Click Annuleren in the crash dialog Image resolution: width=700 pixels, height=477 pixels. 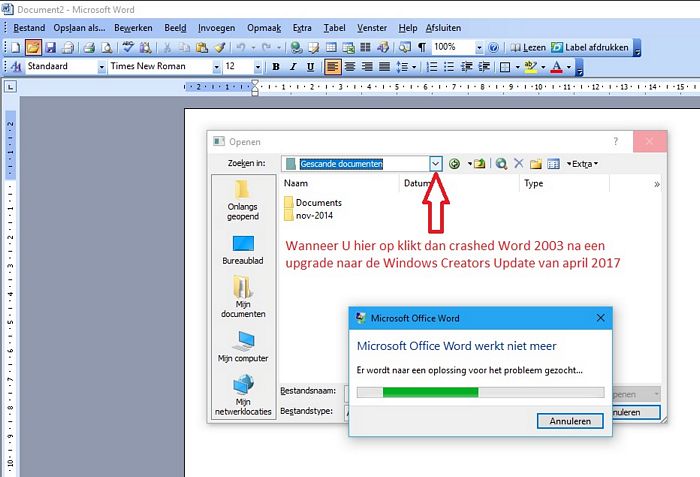[x=570, y=421]
